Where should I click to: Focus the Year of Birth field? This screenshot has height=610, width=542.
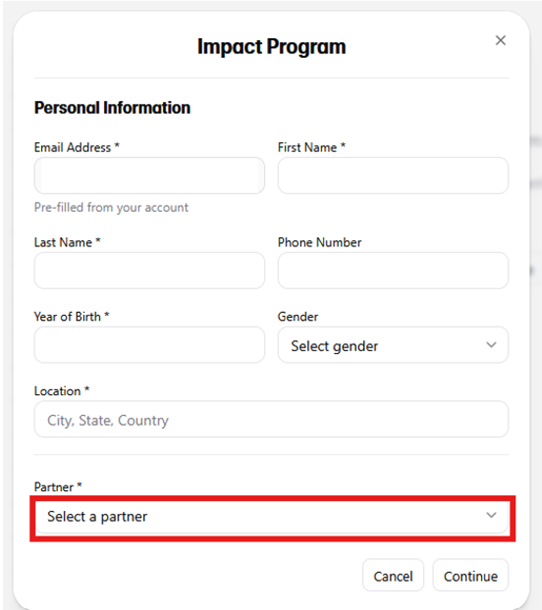point(149,345)
